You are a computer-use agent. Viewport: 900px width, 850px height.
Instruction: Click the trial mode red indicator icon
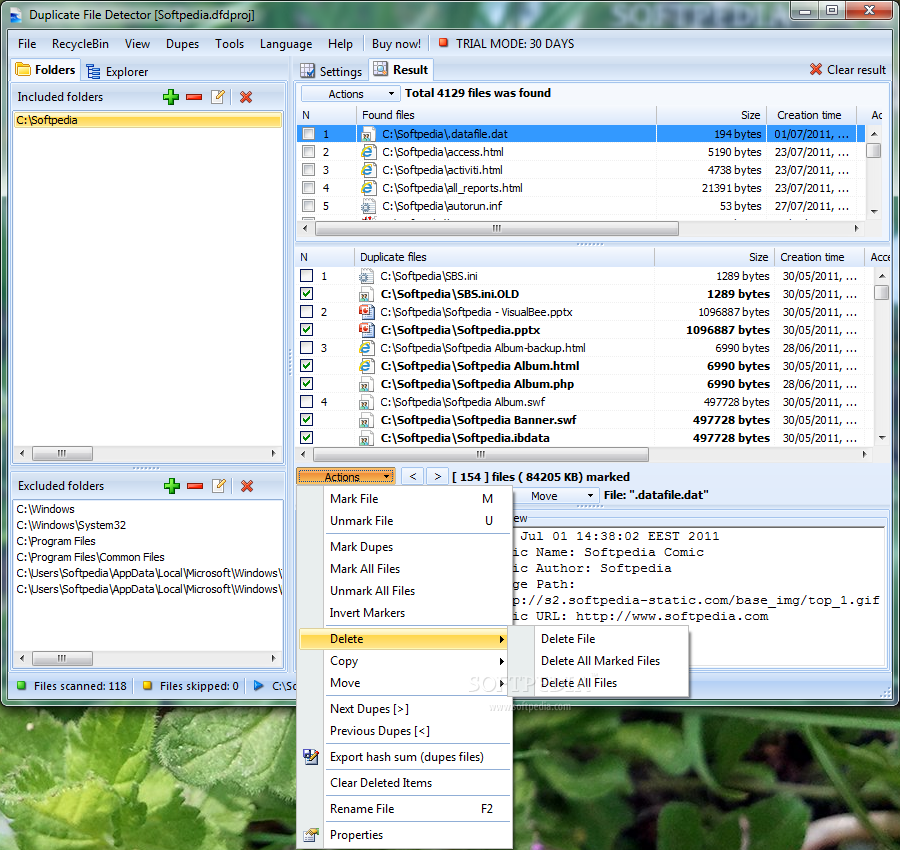443,42
